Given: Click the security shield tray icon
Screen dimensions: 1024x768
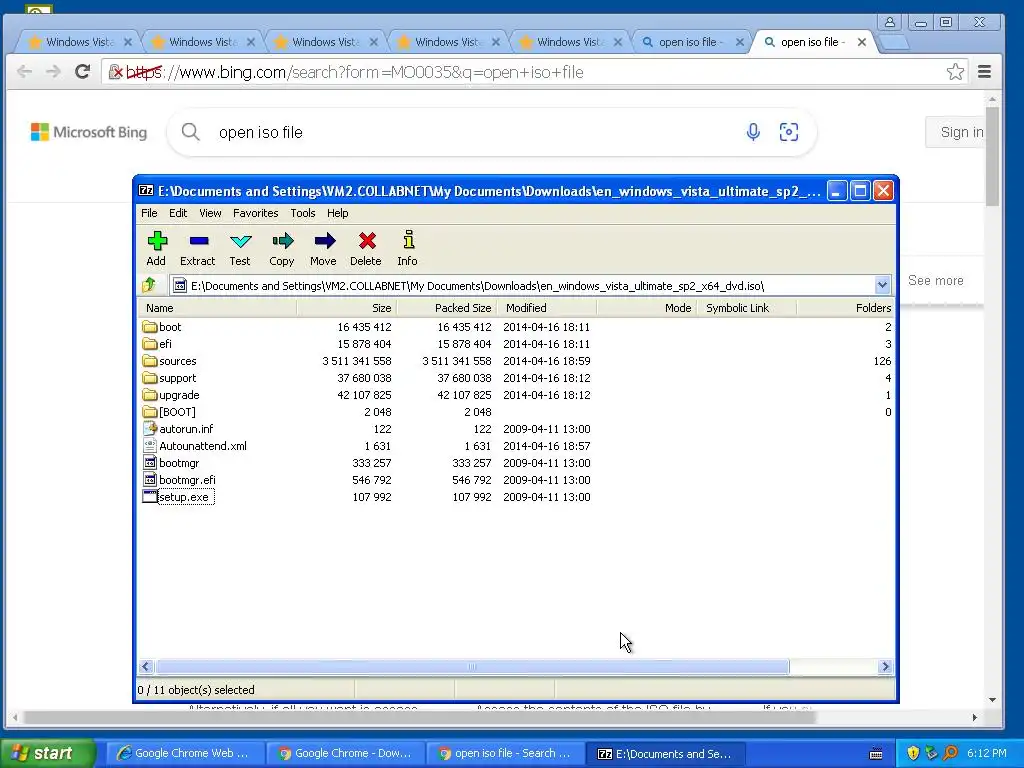Looking at the screenshot, I should pos(912,753).
